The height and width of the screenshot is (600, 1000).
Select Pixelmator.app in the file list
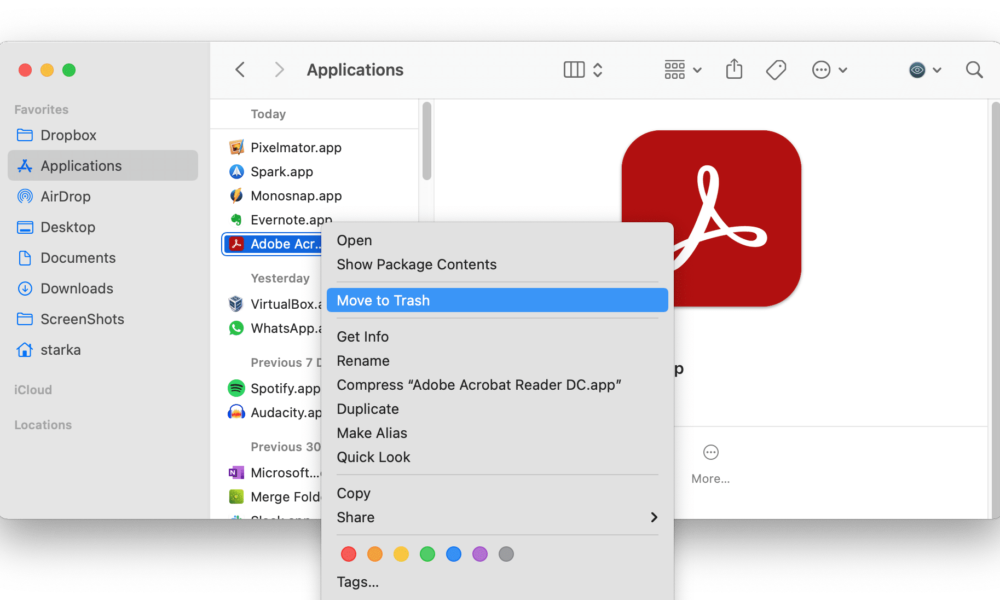(295, 147)
